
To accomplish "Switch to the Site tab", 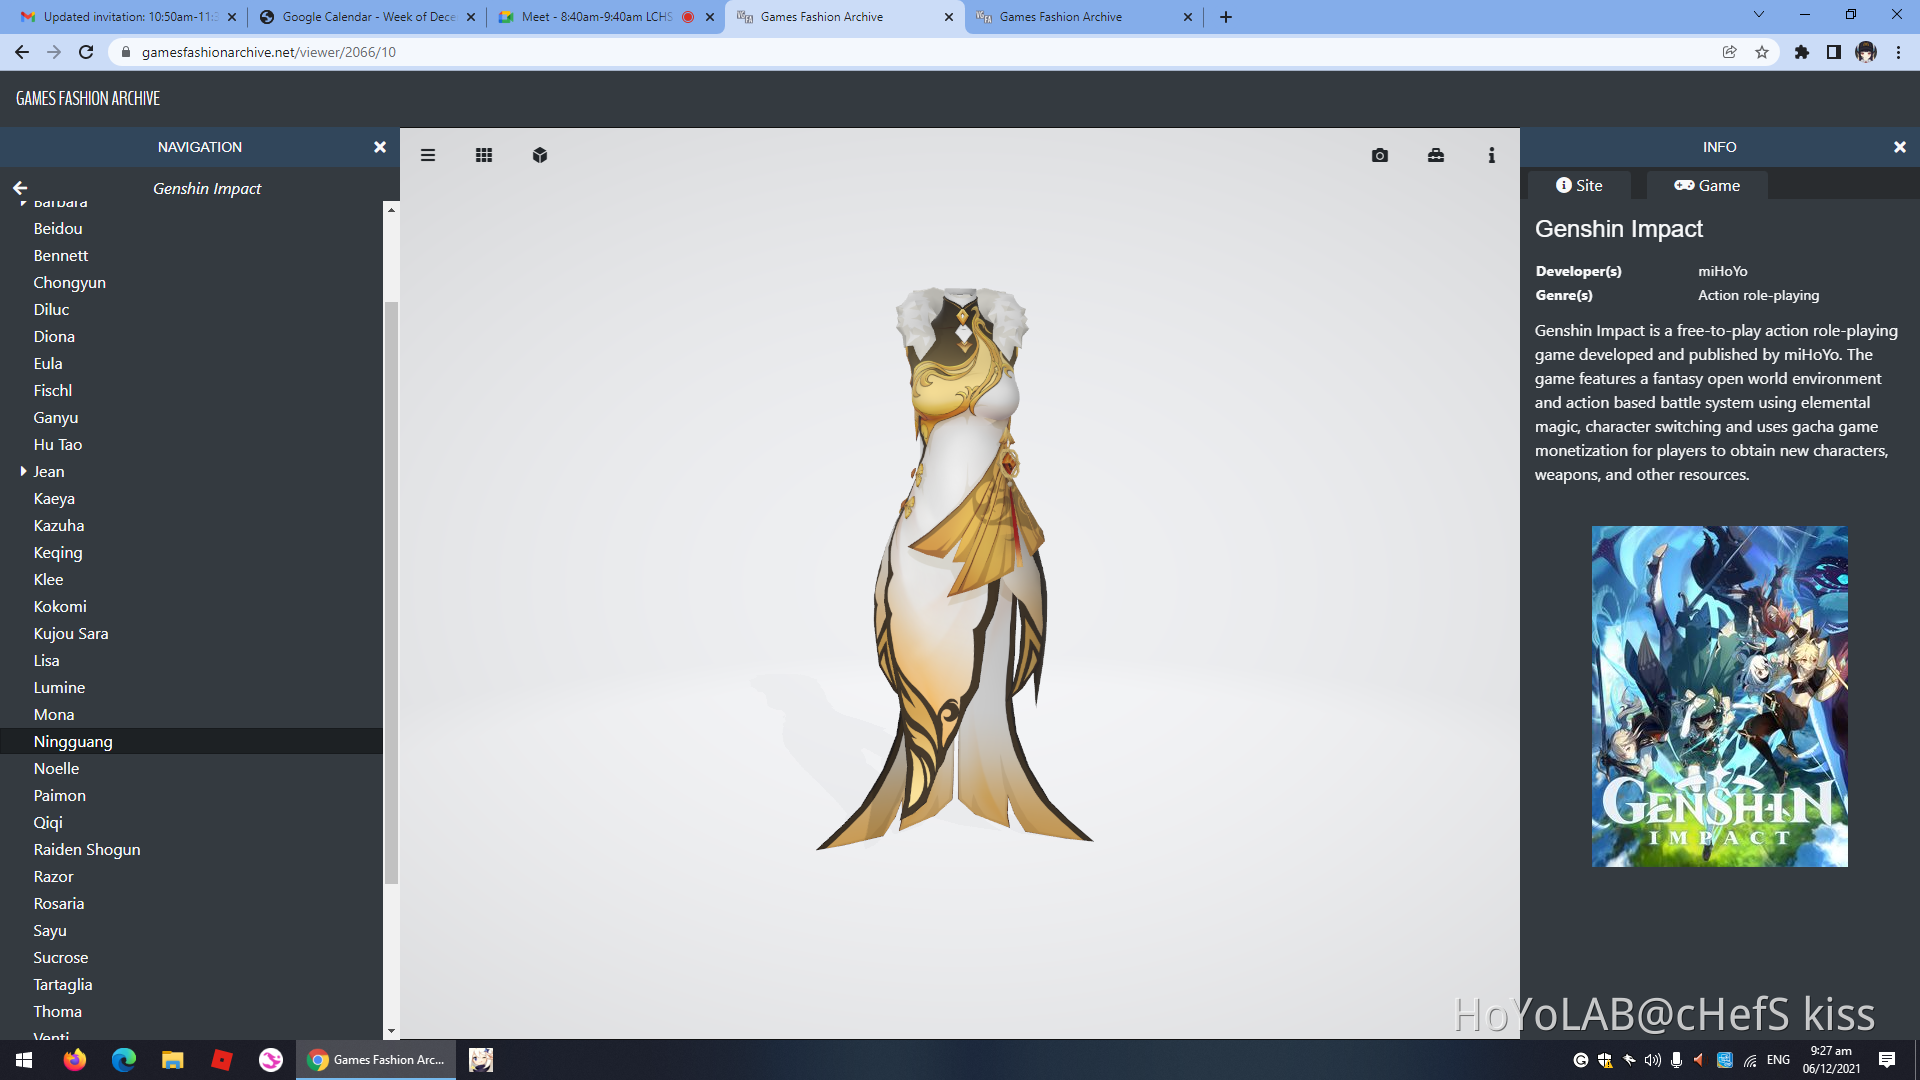I will (1579, 185).
